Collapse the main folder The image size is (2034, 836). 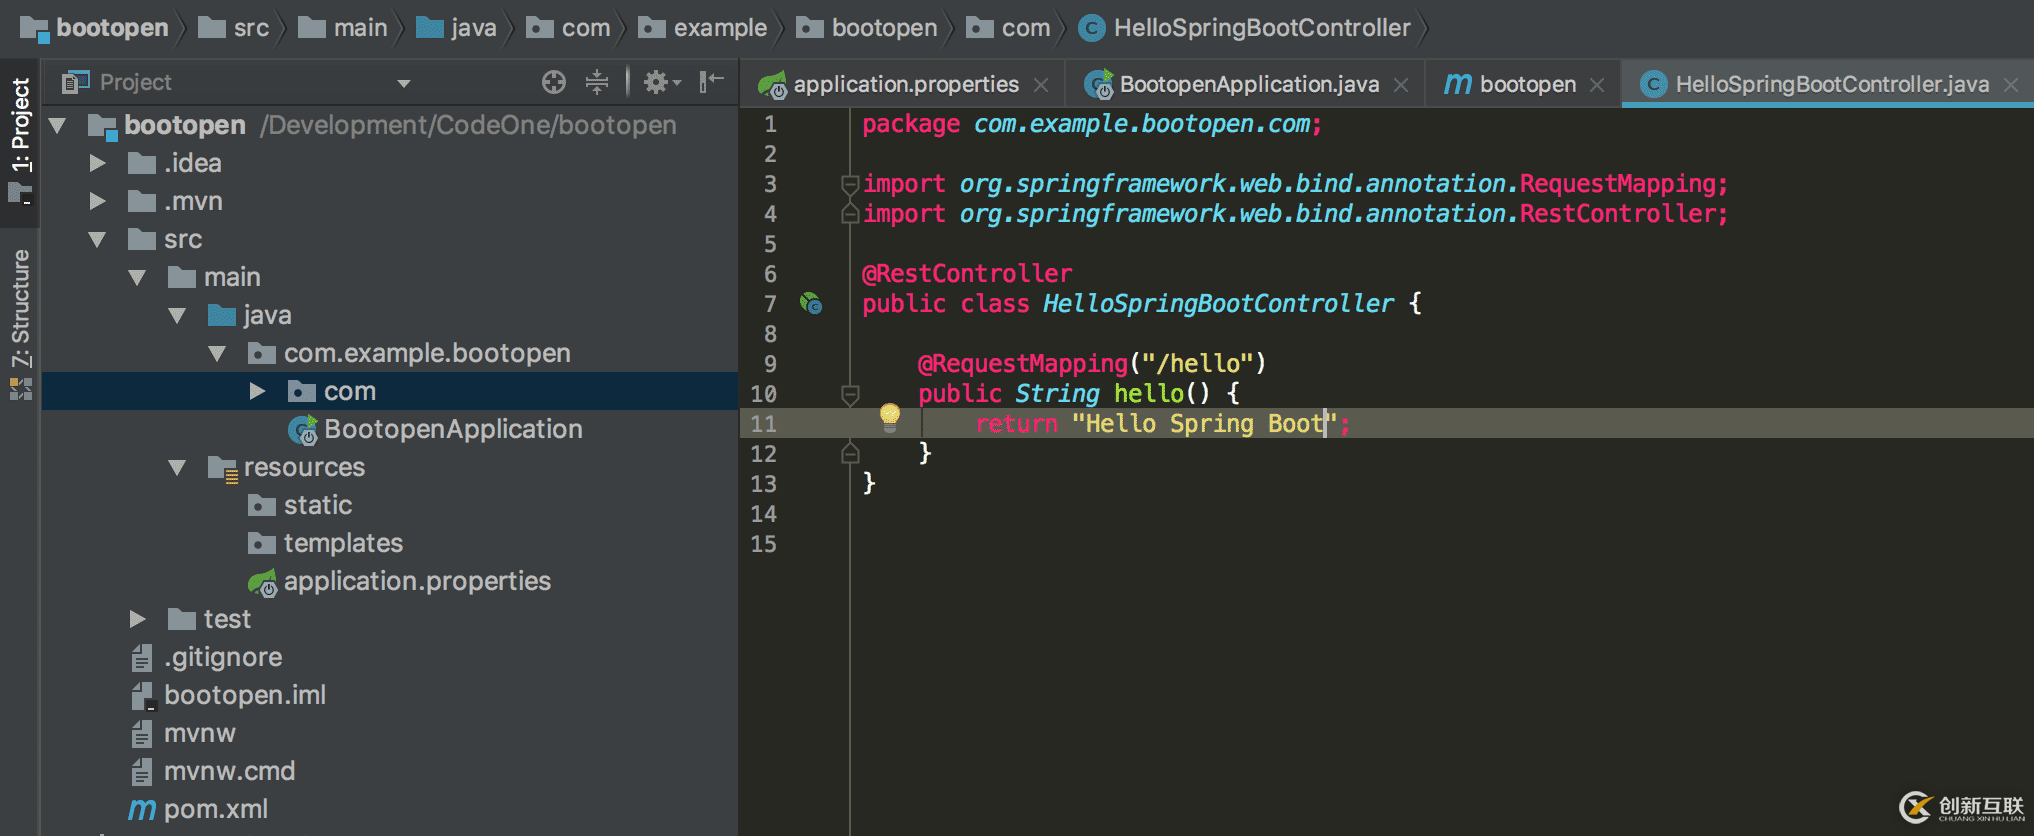[137, 277]
